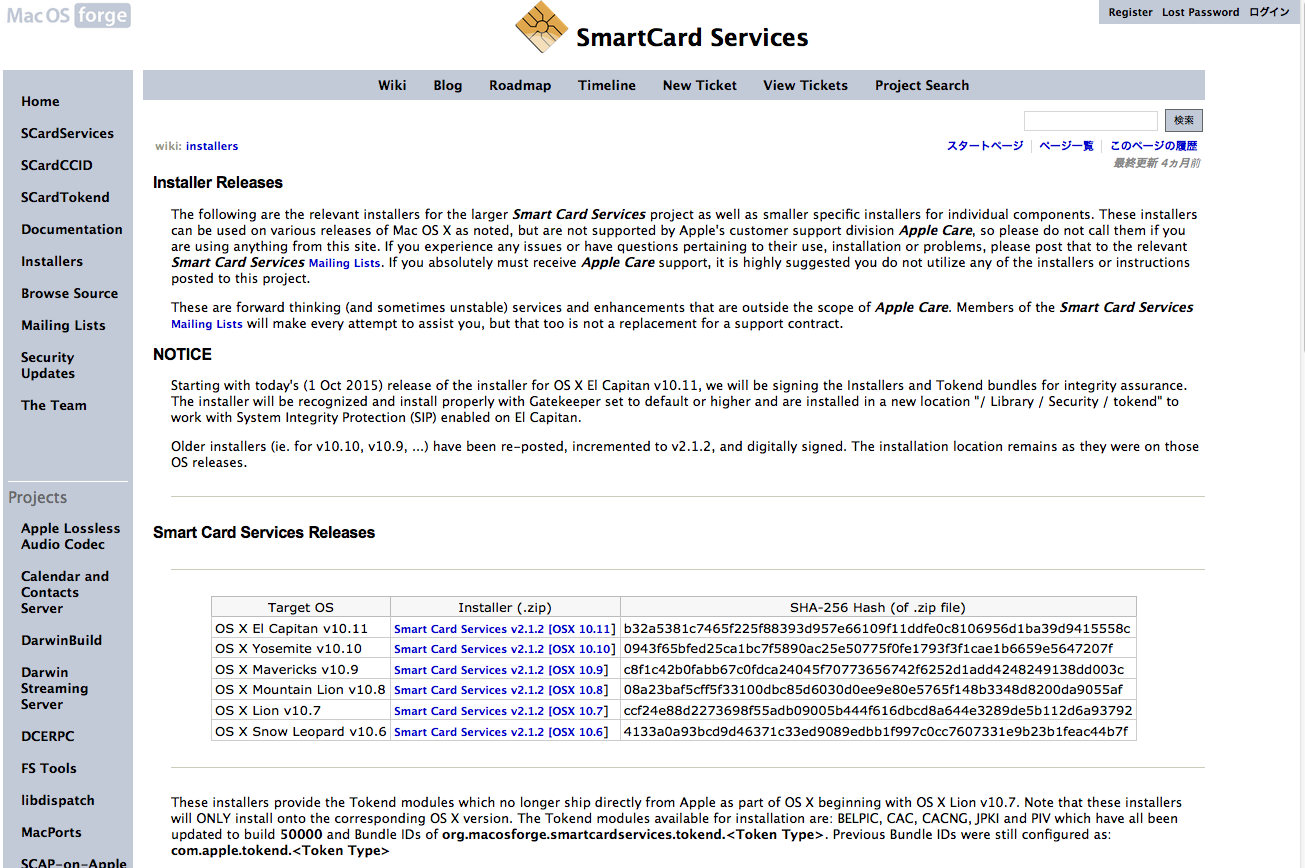Viewport: 1305px width, 868px height.
Task: Click the hash starting c8f1c42b0fabb
Action: [x=873, y=670]
